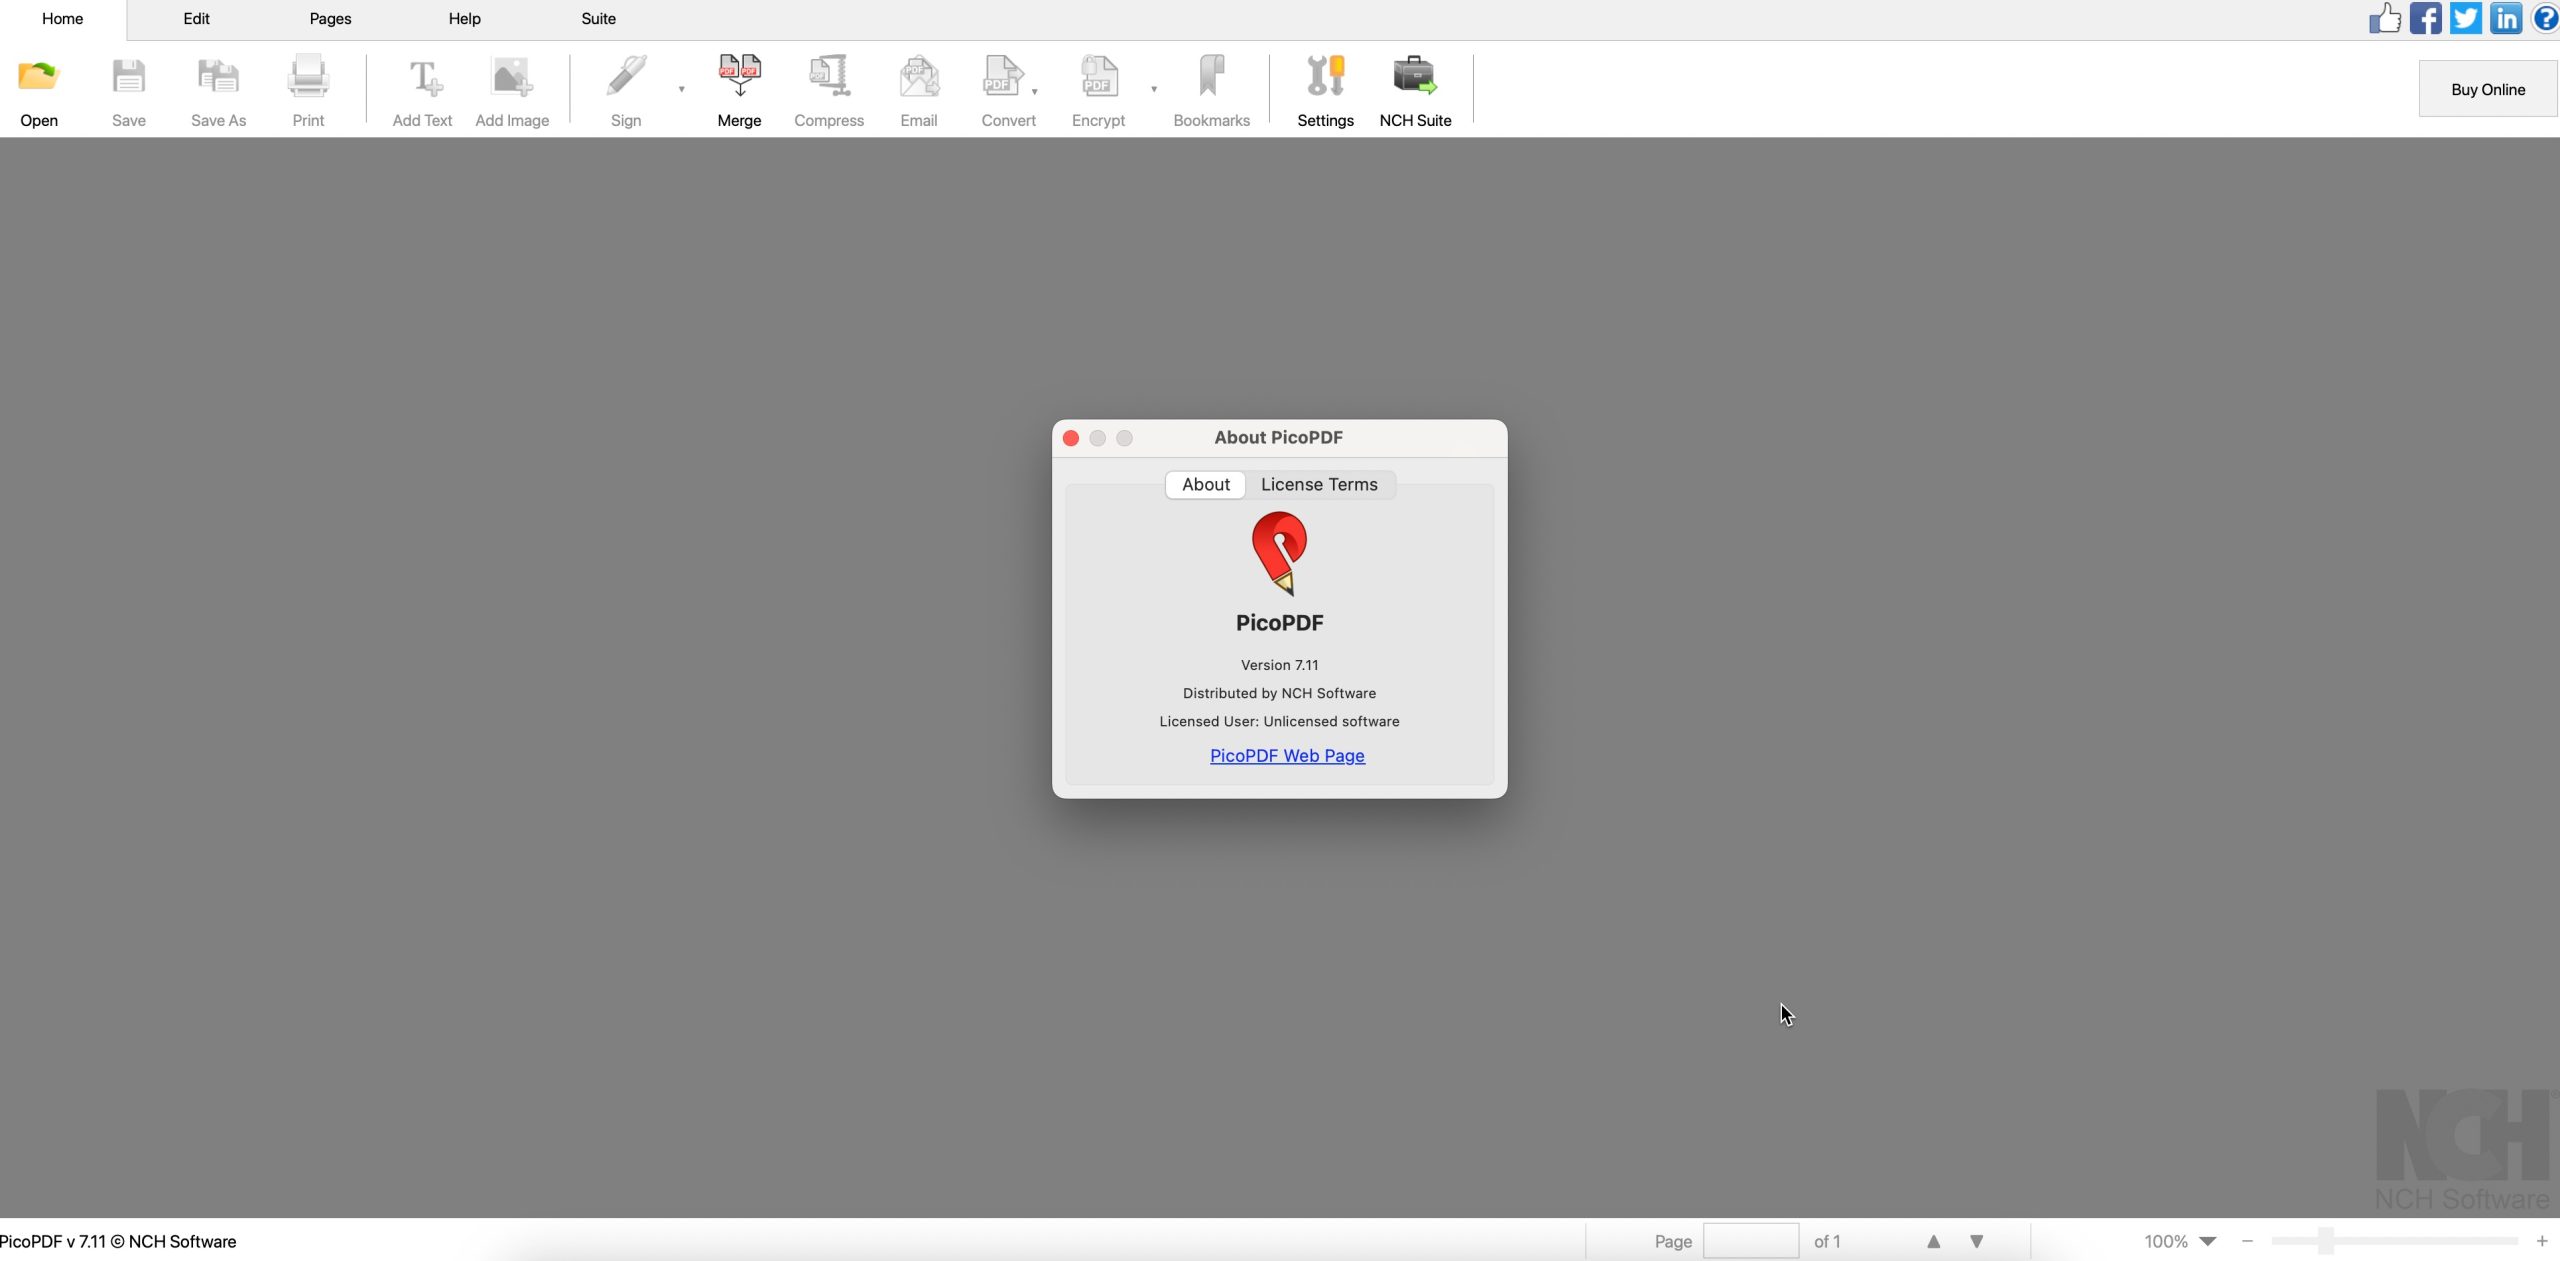Open Settings from the toolbar

point(1325,77)
